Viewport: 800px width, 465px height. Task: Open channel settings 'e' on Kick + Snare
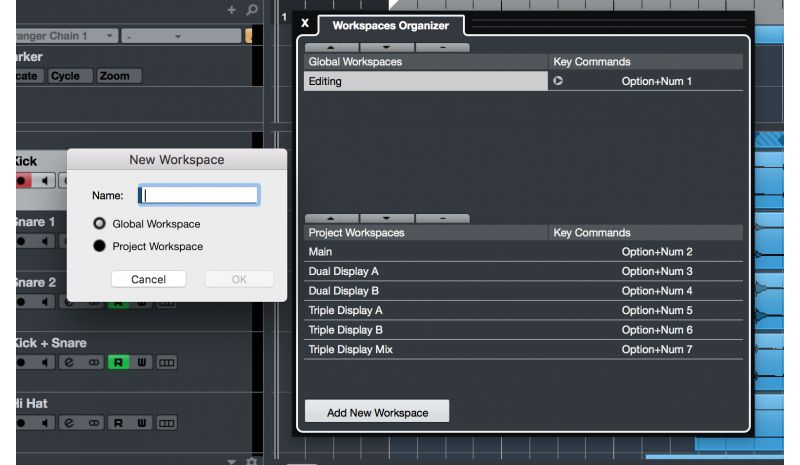point(69,362)
